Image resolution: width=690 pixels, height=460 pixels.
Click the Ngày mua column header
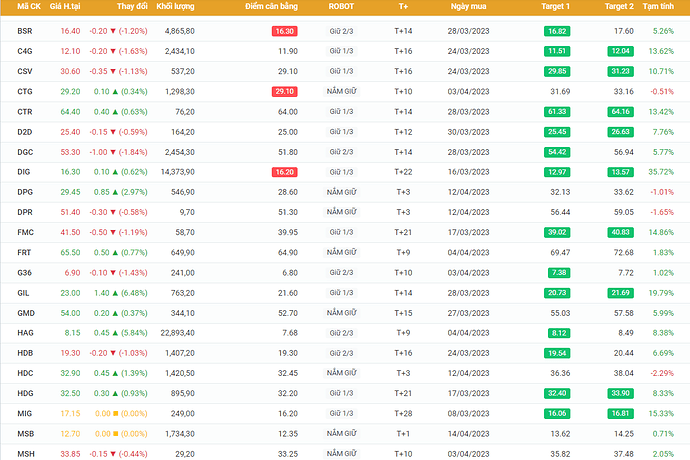tap(469, 7)
